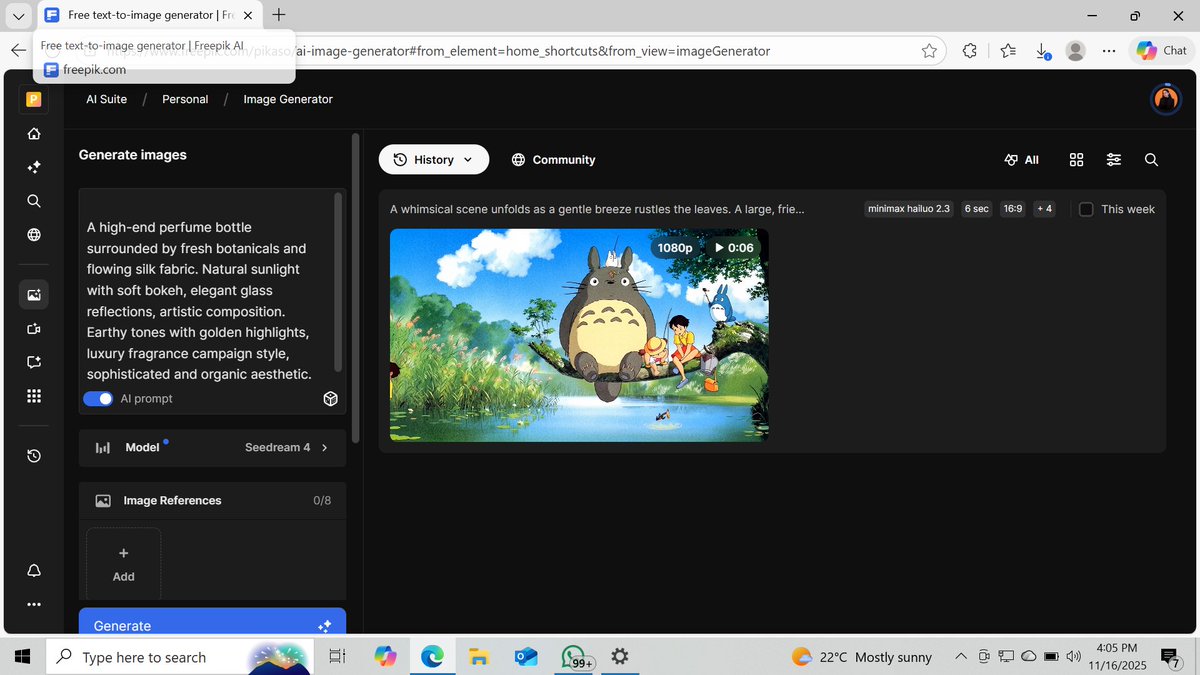Add an image reference

click(124, 564)
